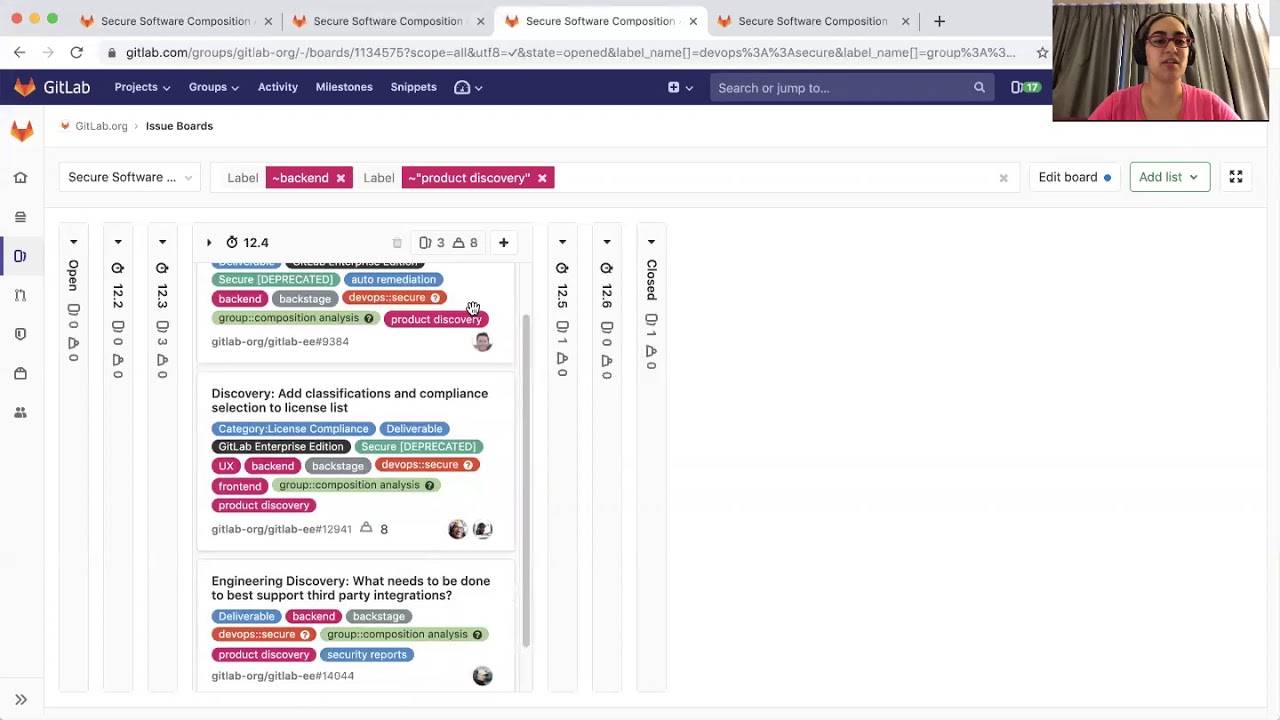Open Security shield icon in sidebar
Screen dimensions: 1280x720
[20, 334]
